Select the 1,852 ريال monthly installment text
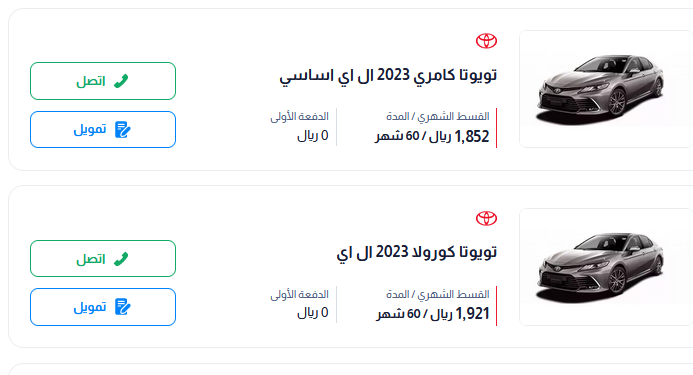 [x=459, y=136]
